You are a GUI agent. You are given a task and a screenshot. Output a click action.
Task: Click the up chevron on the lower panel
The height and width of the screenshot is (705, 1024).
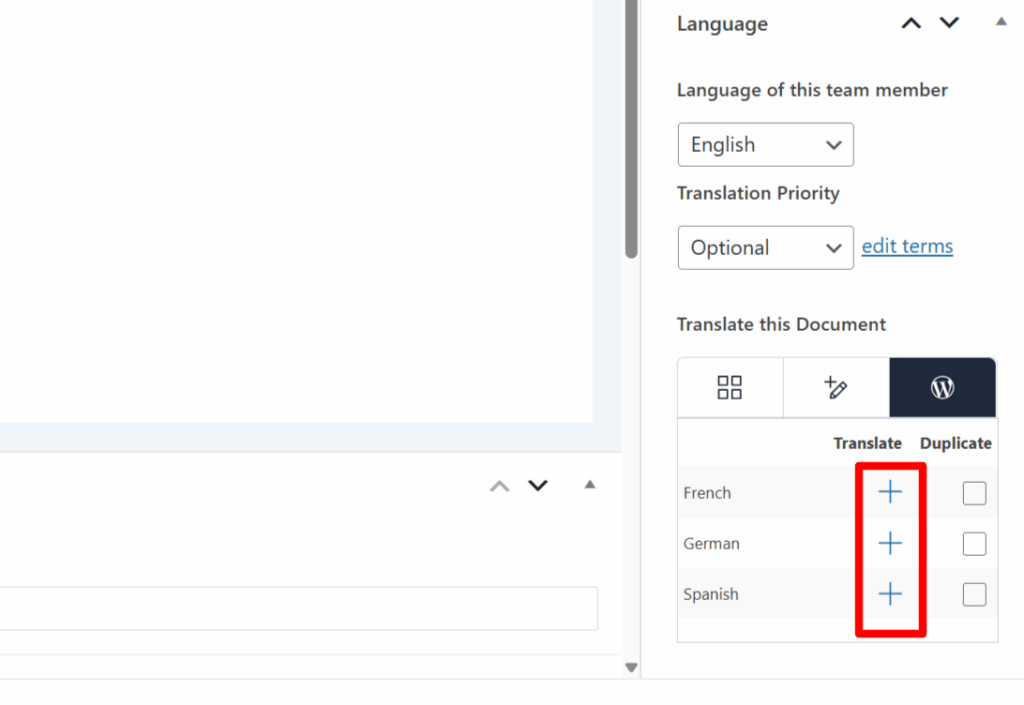pyautogui.click(x=499, y=485)
